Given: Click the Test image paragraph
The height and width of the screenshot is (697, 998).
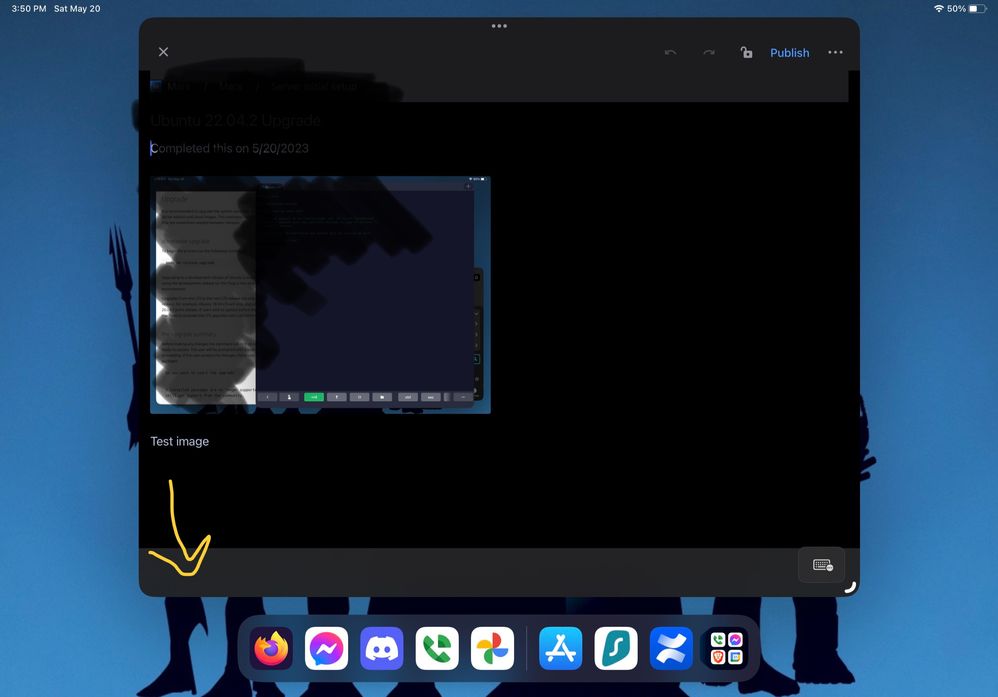Looking at the screenshot, I should pos(179,441).
